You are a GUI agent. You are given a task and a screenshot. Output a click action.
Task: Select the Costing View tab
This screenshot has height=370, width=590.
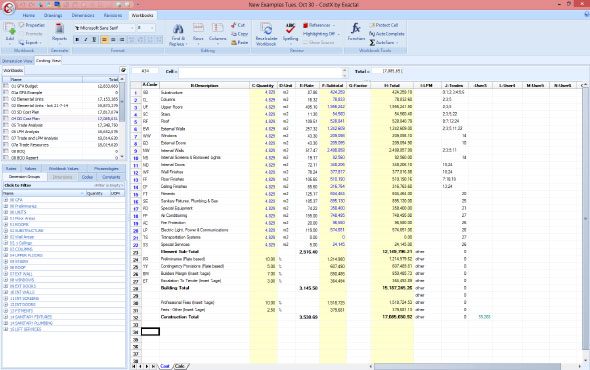pos(48,61)
